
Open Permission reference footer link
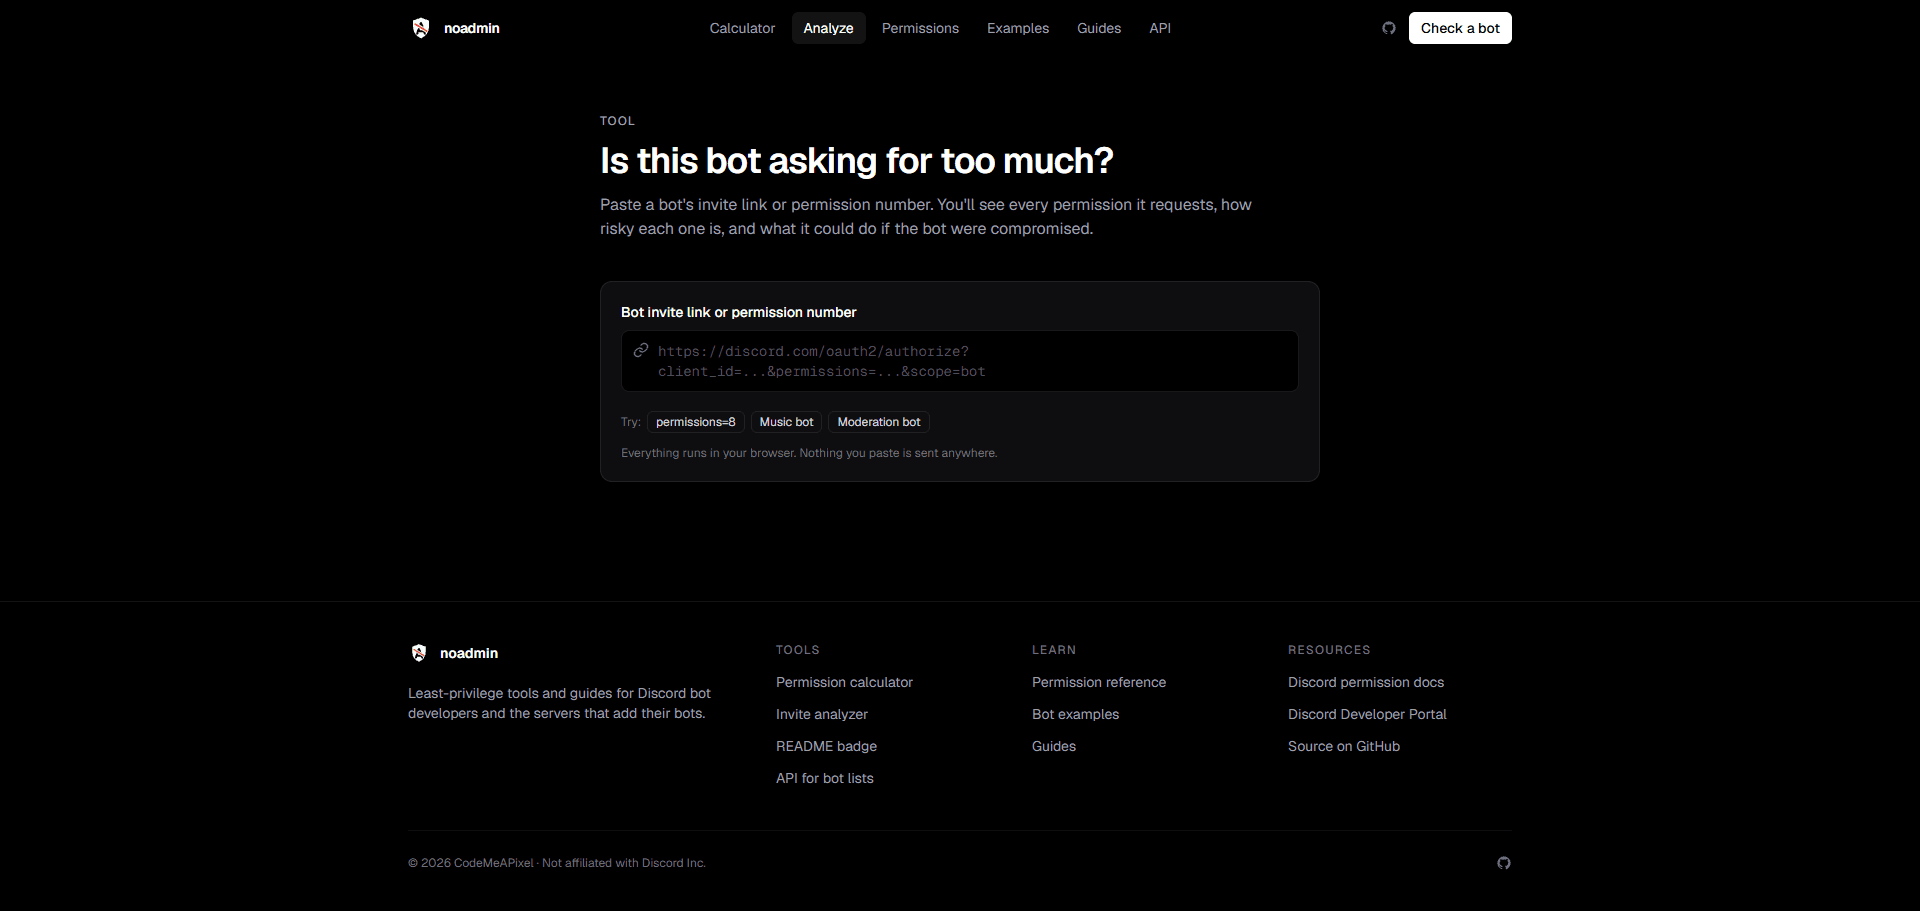(x=1099, y=682)
